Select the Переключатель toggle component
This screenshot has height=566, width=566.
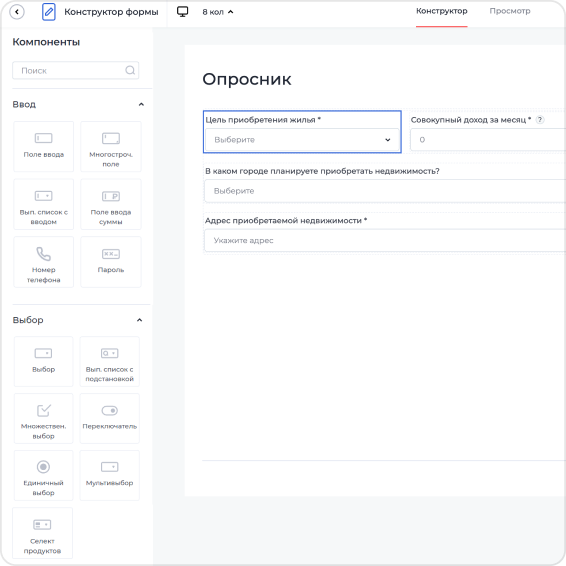tap(110, 419)
